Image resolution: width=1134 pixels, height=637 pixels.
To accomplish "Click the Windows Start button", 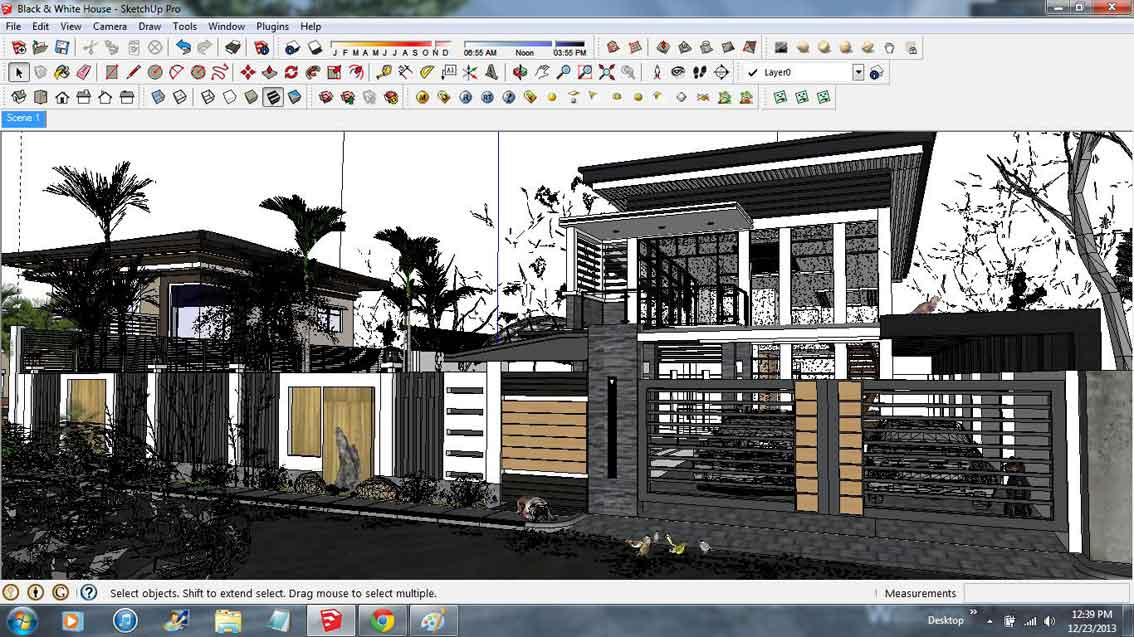I will pyautogui.click(x=22, y=621).
